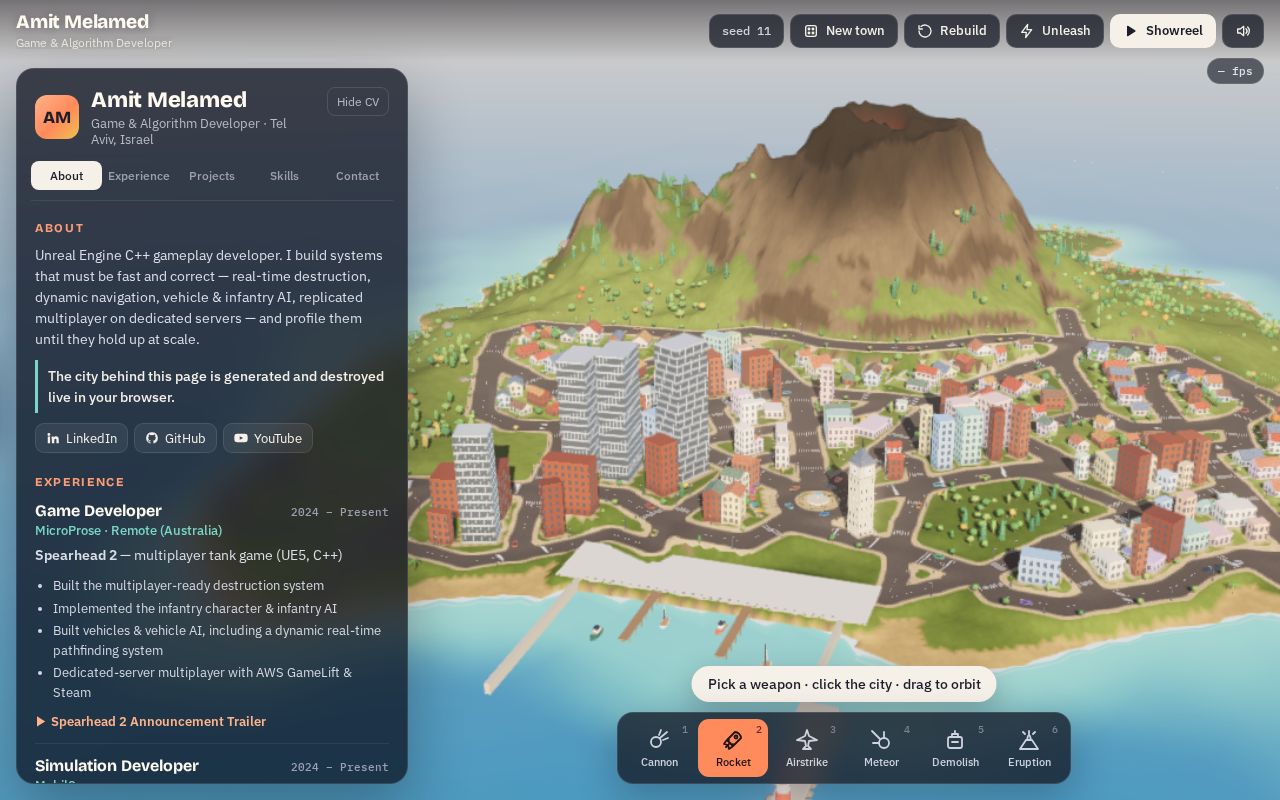Switch to the Experience tab
The height and width of the screenshot is (800, 1280).
pyautogui.click(x=139, y=175)
